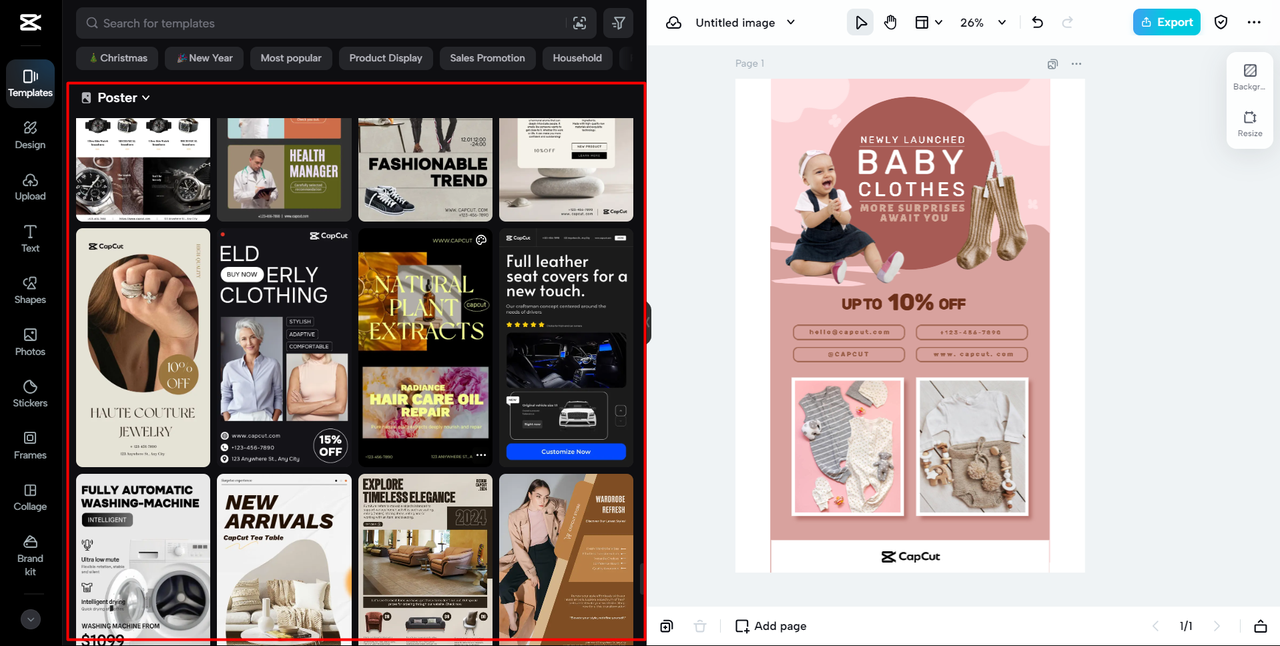Open Page 1 more options menu
Viewport: 1280px width, 646px height.
tap(1076, 64)
